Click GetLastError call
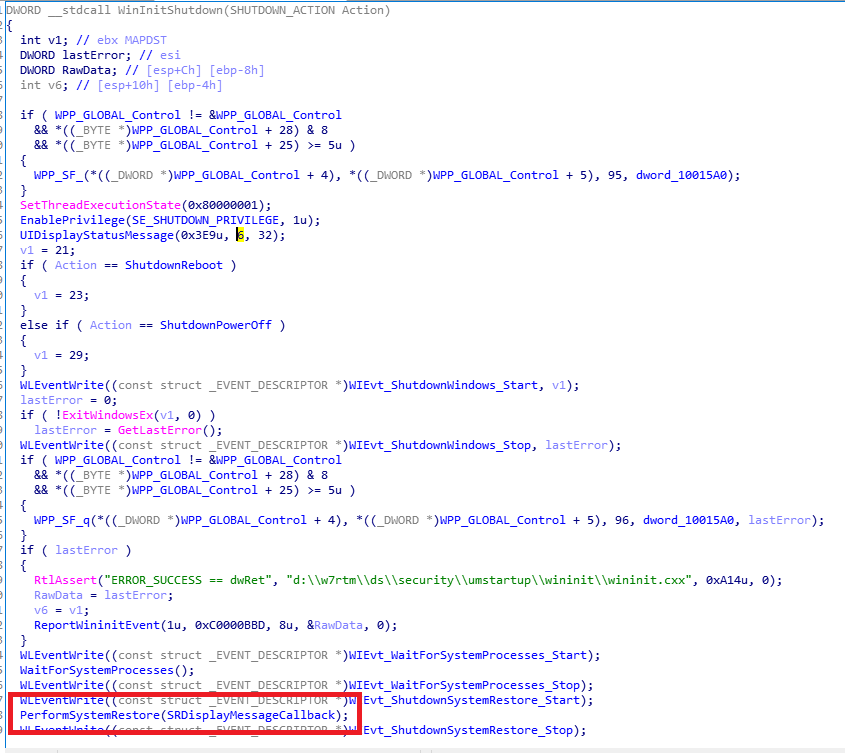Screen dimensions: 845x753 [x=160, y=431]
